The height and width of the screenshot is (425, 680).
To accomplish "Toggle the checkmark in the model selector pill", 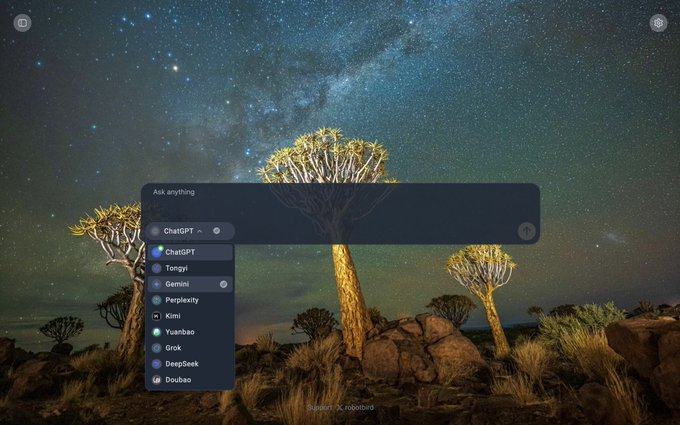I will (216, 231).
